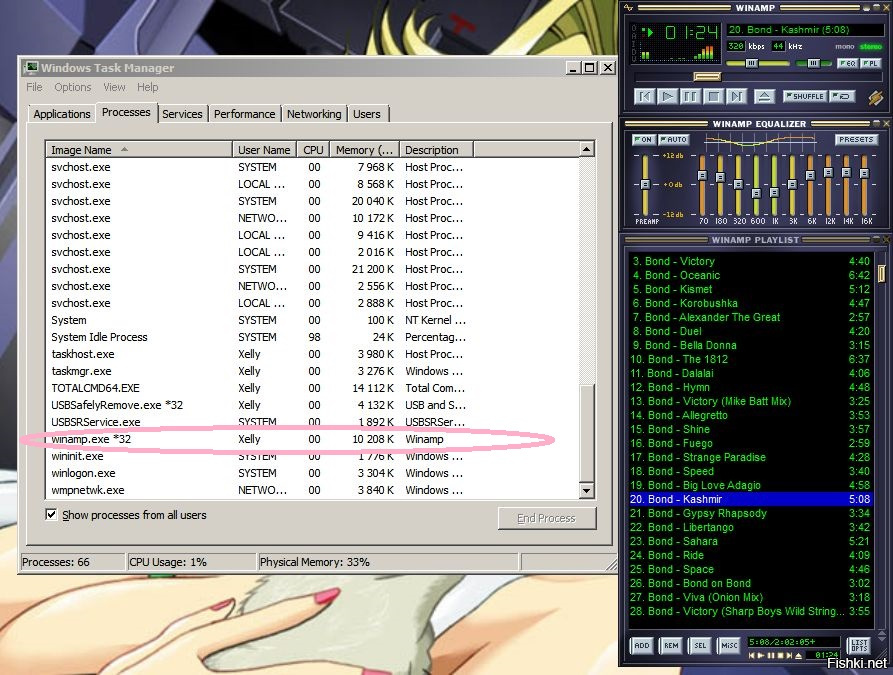
Task: Open the equalizer PRESETS menu
Action: click(x=855, y=139)
